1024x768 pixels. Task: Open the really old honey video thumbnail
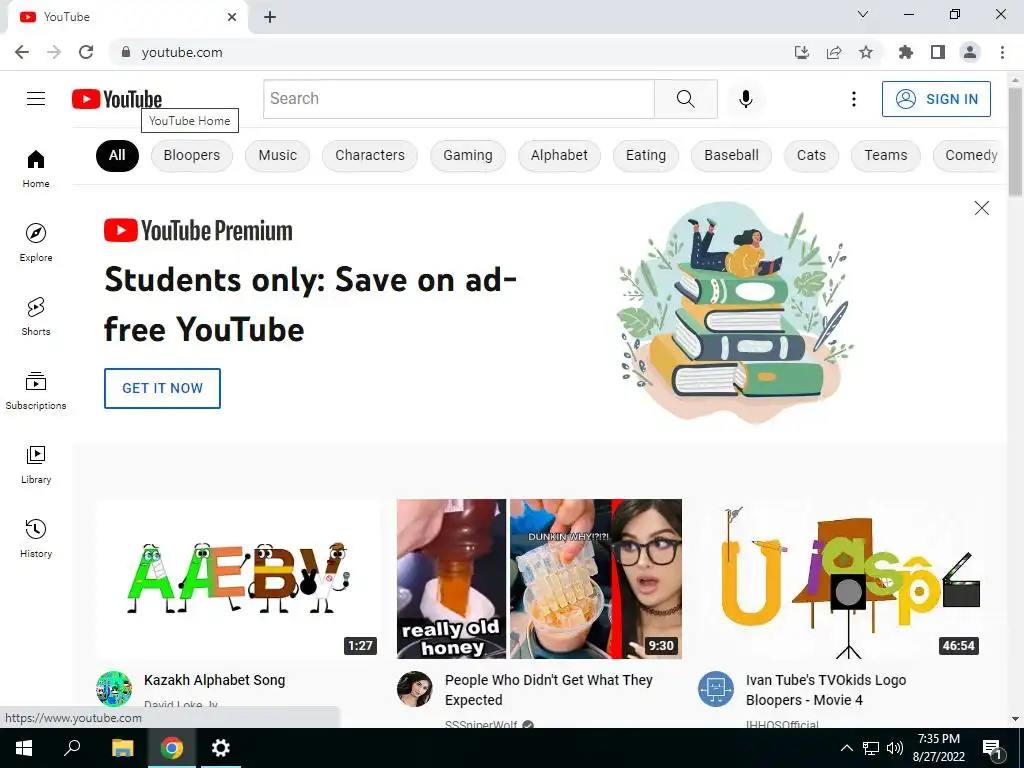[x=539, y=579]
